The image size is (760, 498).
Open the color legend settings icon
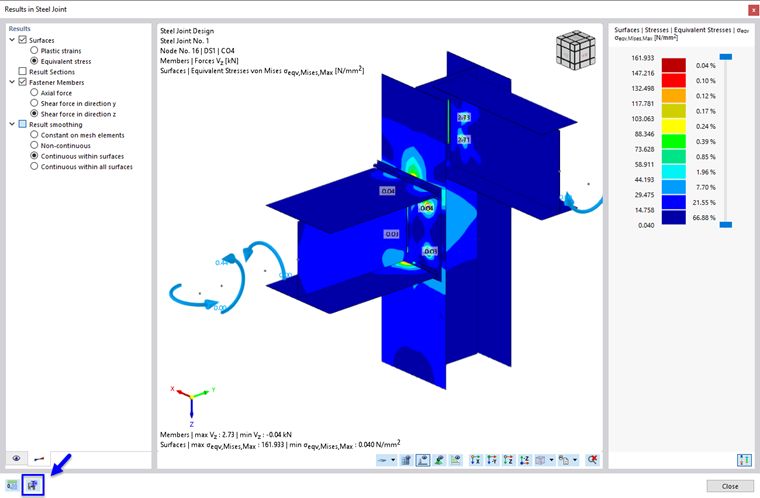[744, 460]
